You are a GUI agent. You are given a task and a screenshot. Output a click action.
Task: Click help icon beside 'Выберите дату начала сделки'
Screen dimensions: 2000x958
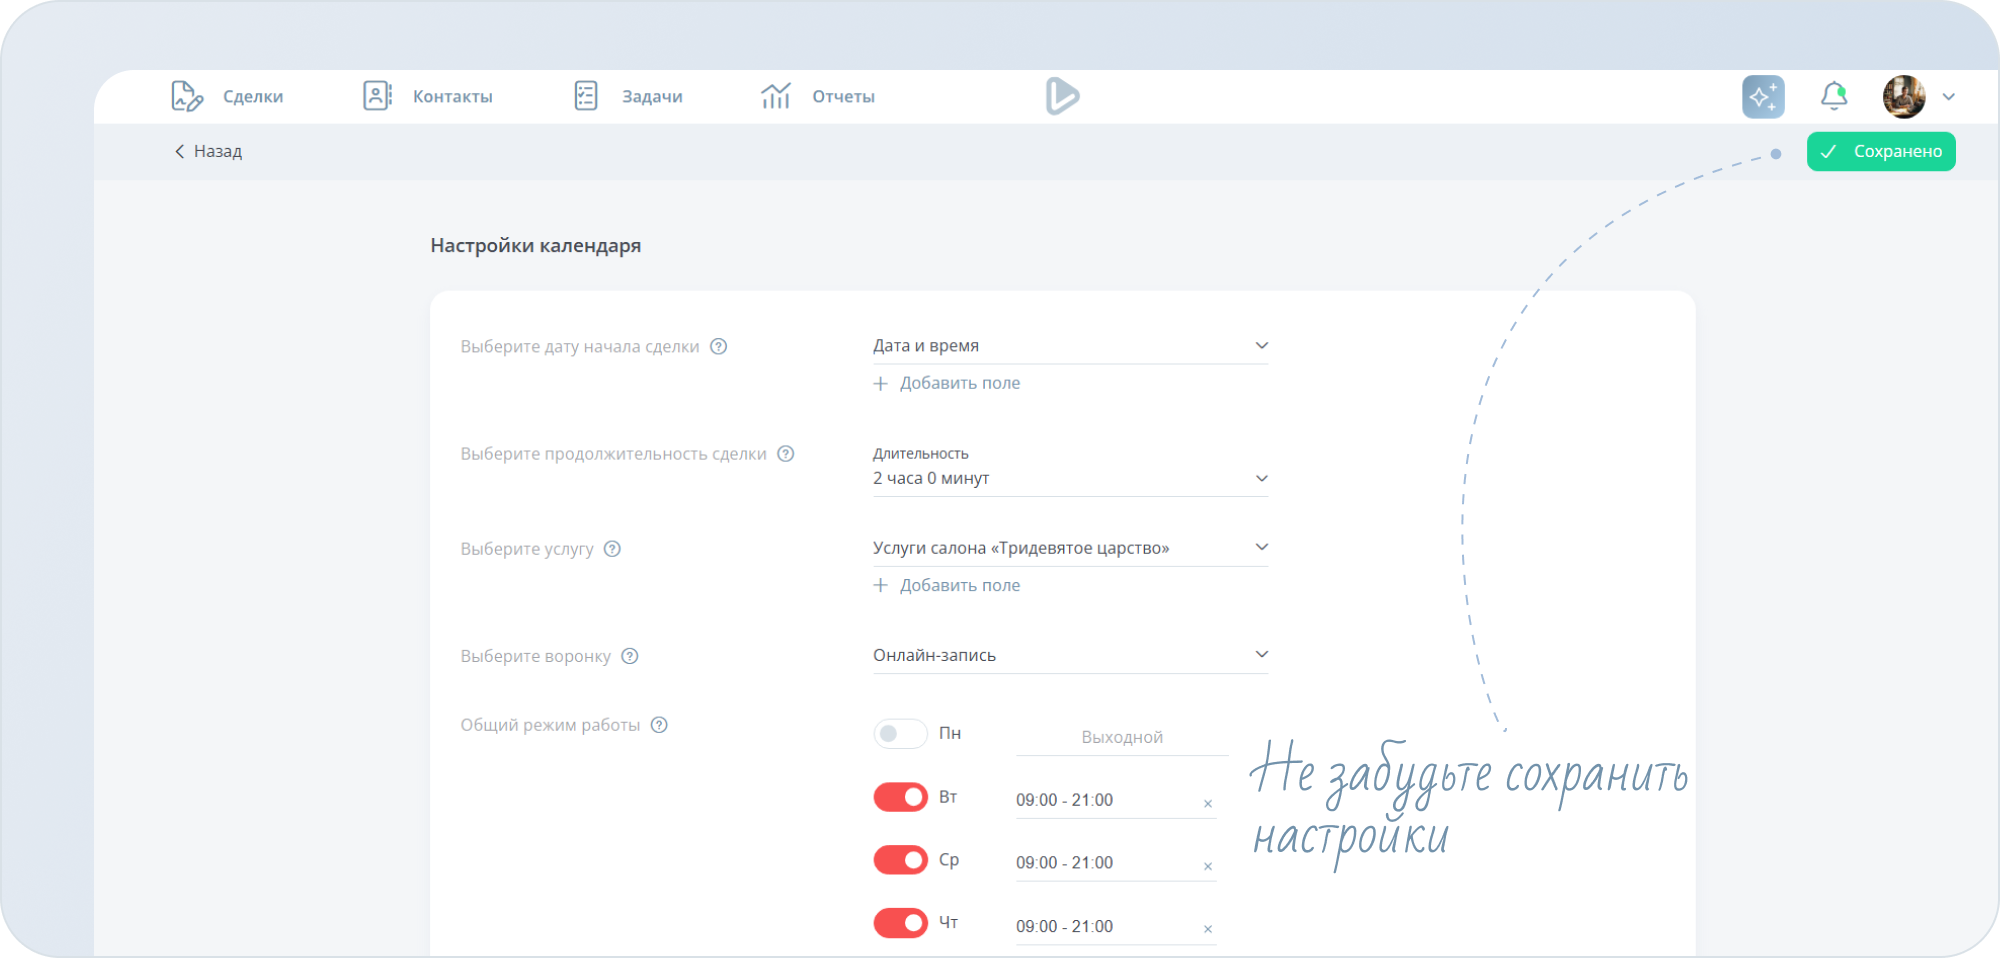point(718,347)
